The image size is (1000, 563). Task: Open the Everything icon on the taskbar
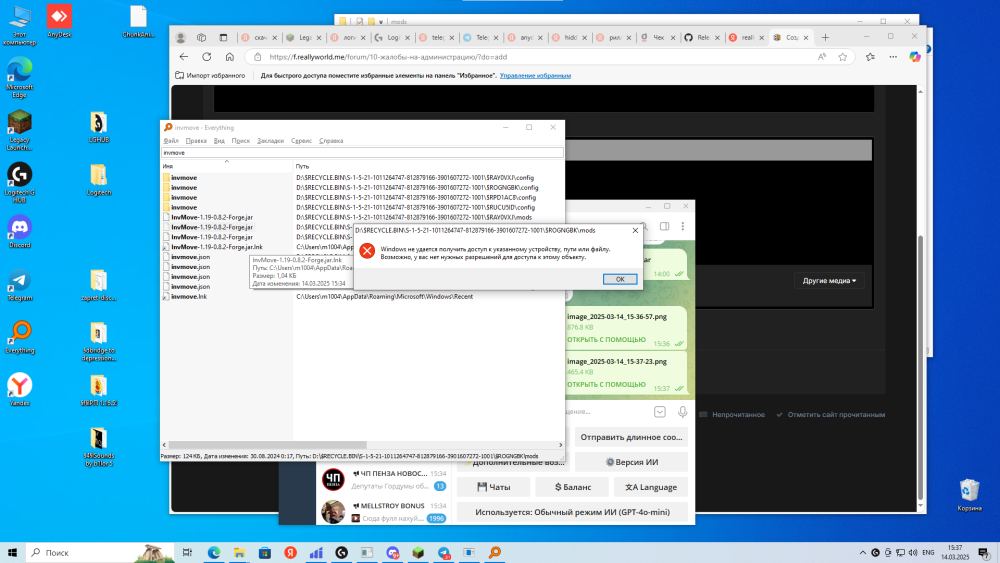click(x=494, y=552)
